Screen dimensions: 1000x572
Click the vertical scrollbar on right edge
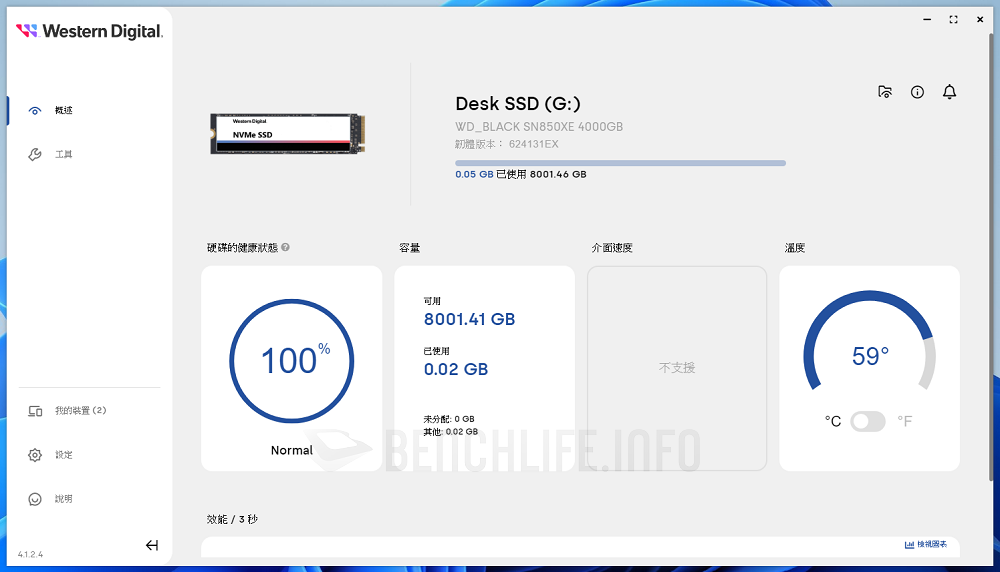[990, 255]
